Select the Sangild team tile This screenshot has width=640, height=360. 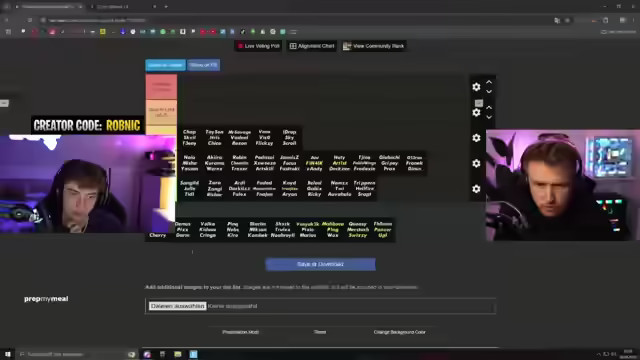click(189, 189)
